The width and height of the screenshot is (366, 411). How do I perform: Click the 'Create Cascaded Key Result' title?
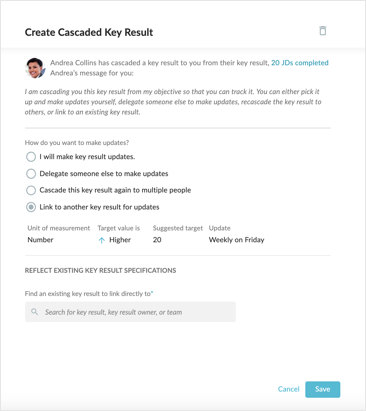pyautogui.click(x=89, y=32)
